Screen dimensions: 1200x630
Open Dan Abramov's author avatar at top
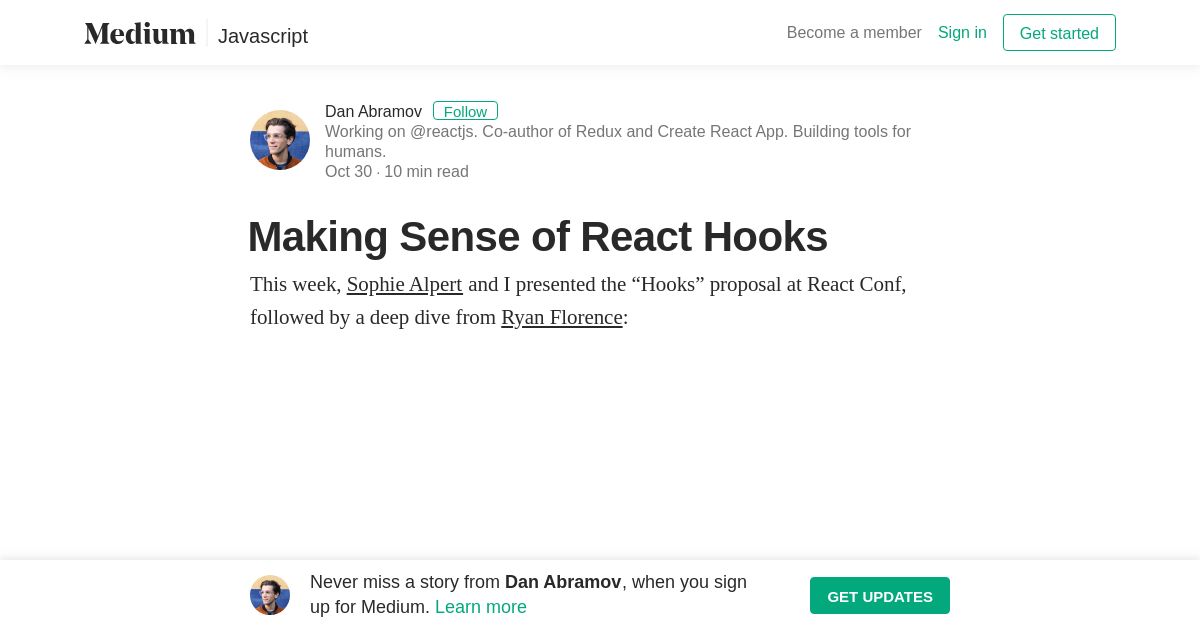tap(280, 140)
